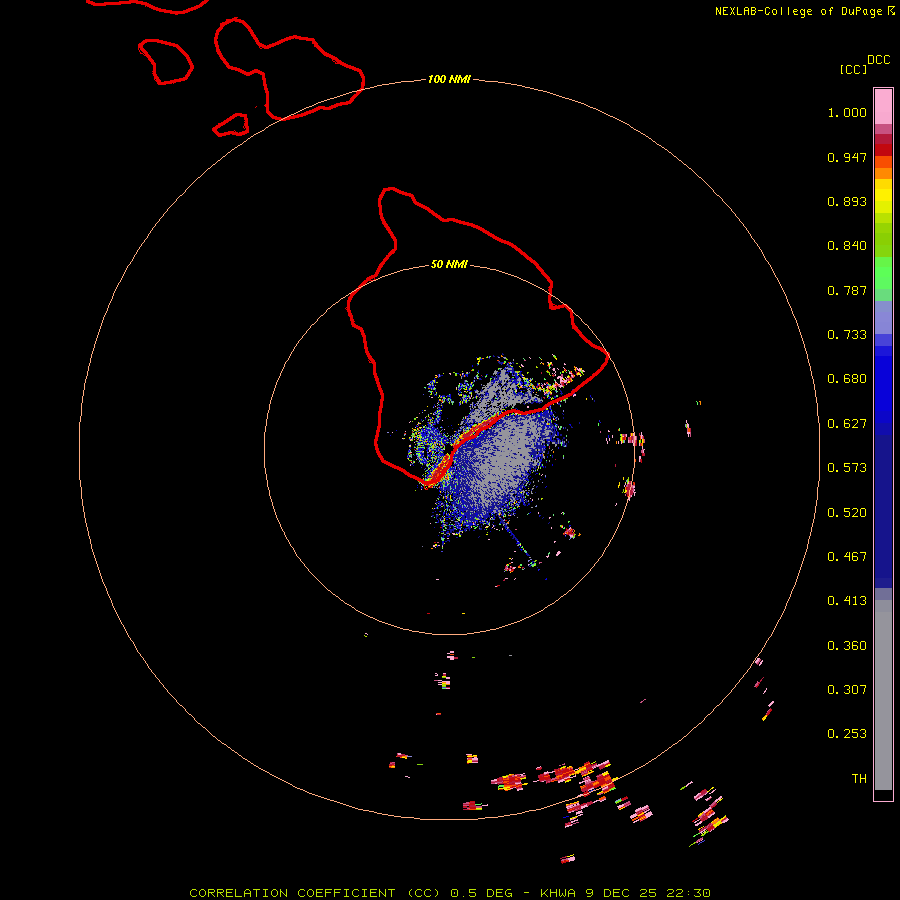Click the 0.307 scale value
The height and width of the screenshot is (900, 900).
click(x=847, y=690)
